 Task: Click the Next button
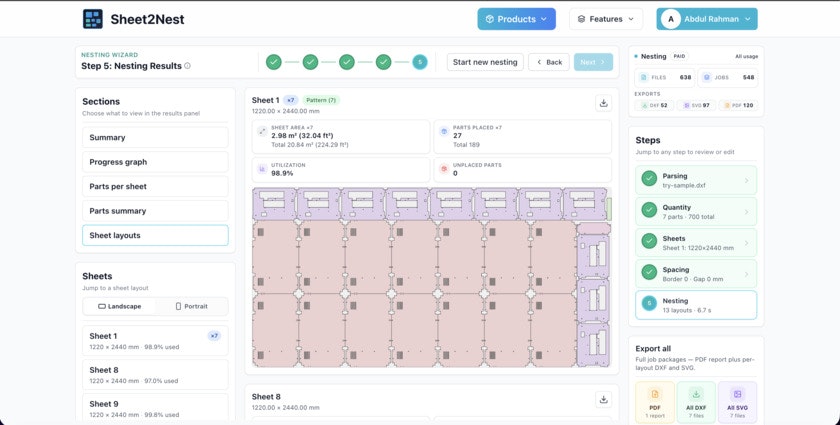[593, 62]
